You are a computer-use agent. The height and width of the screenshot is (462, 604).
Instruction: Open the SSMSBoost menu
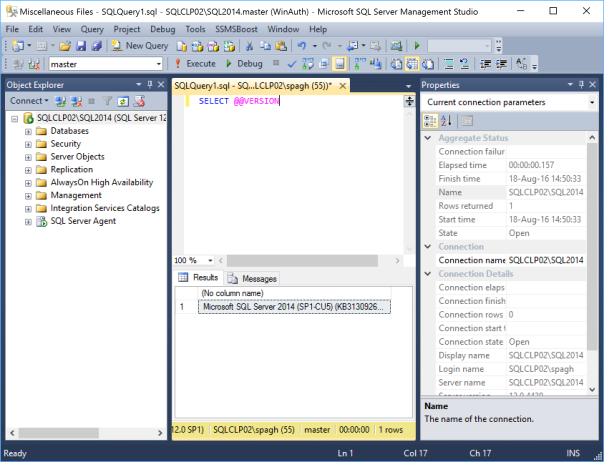(238, 30)
